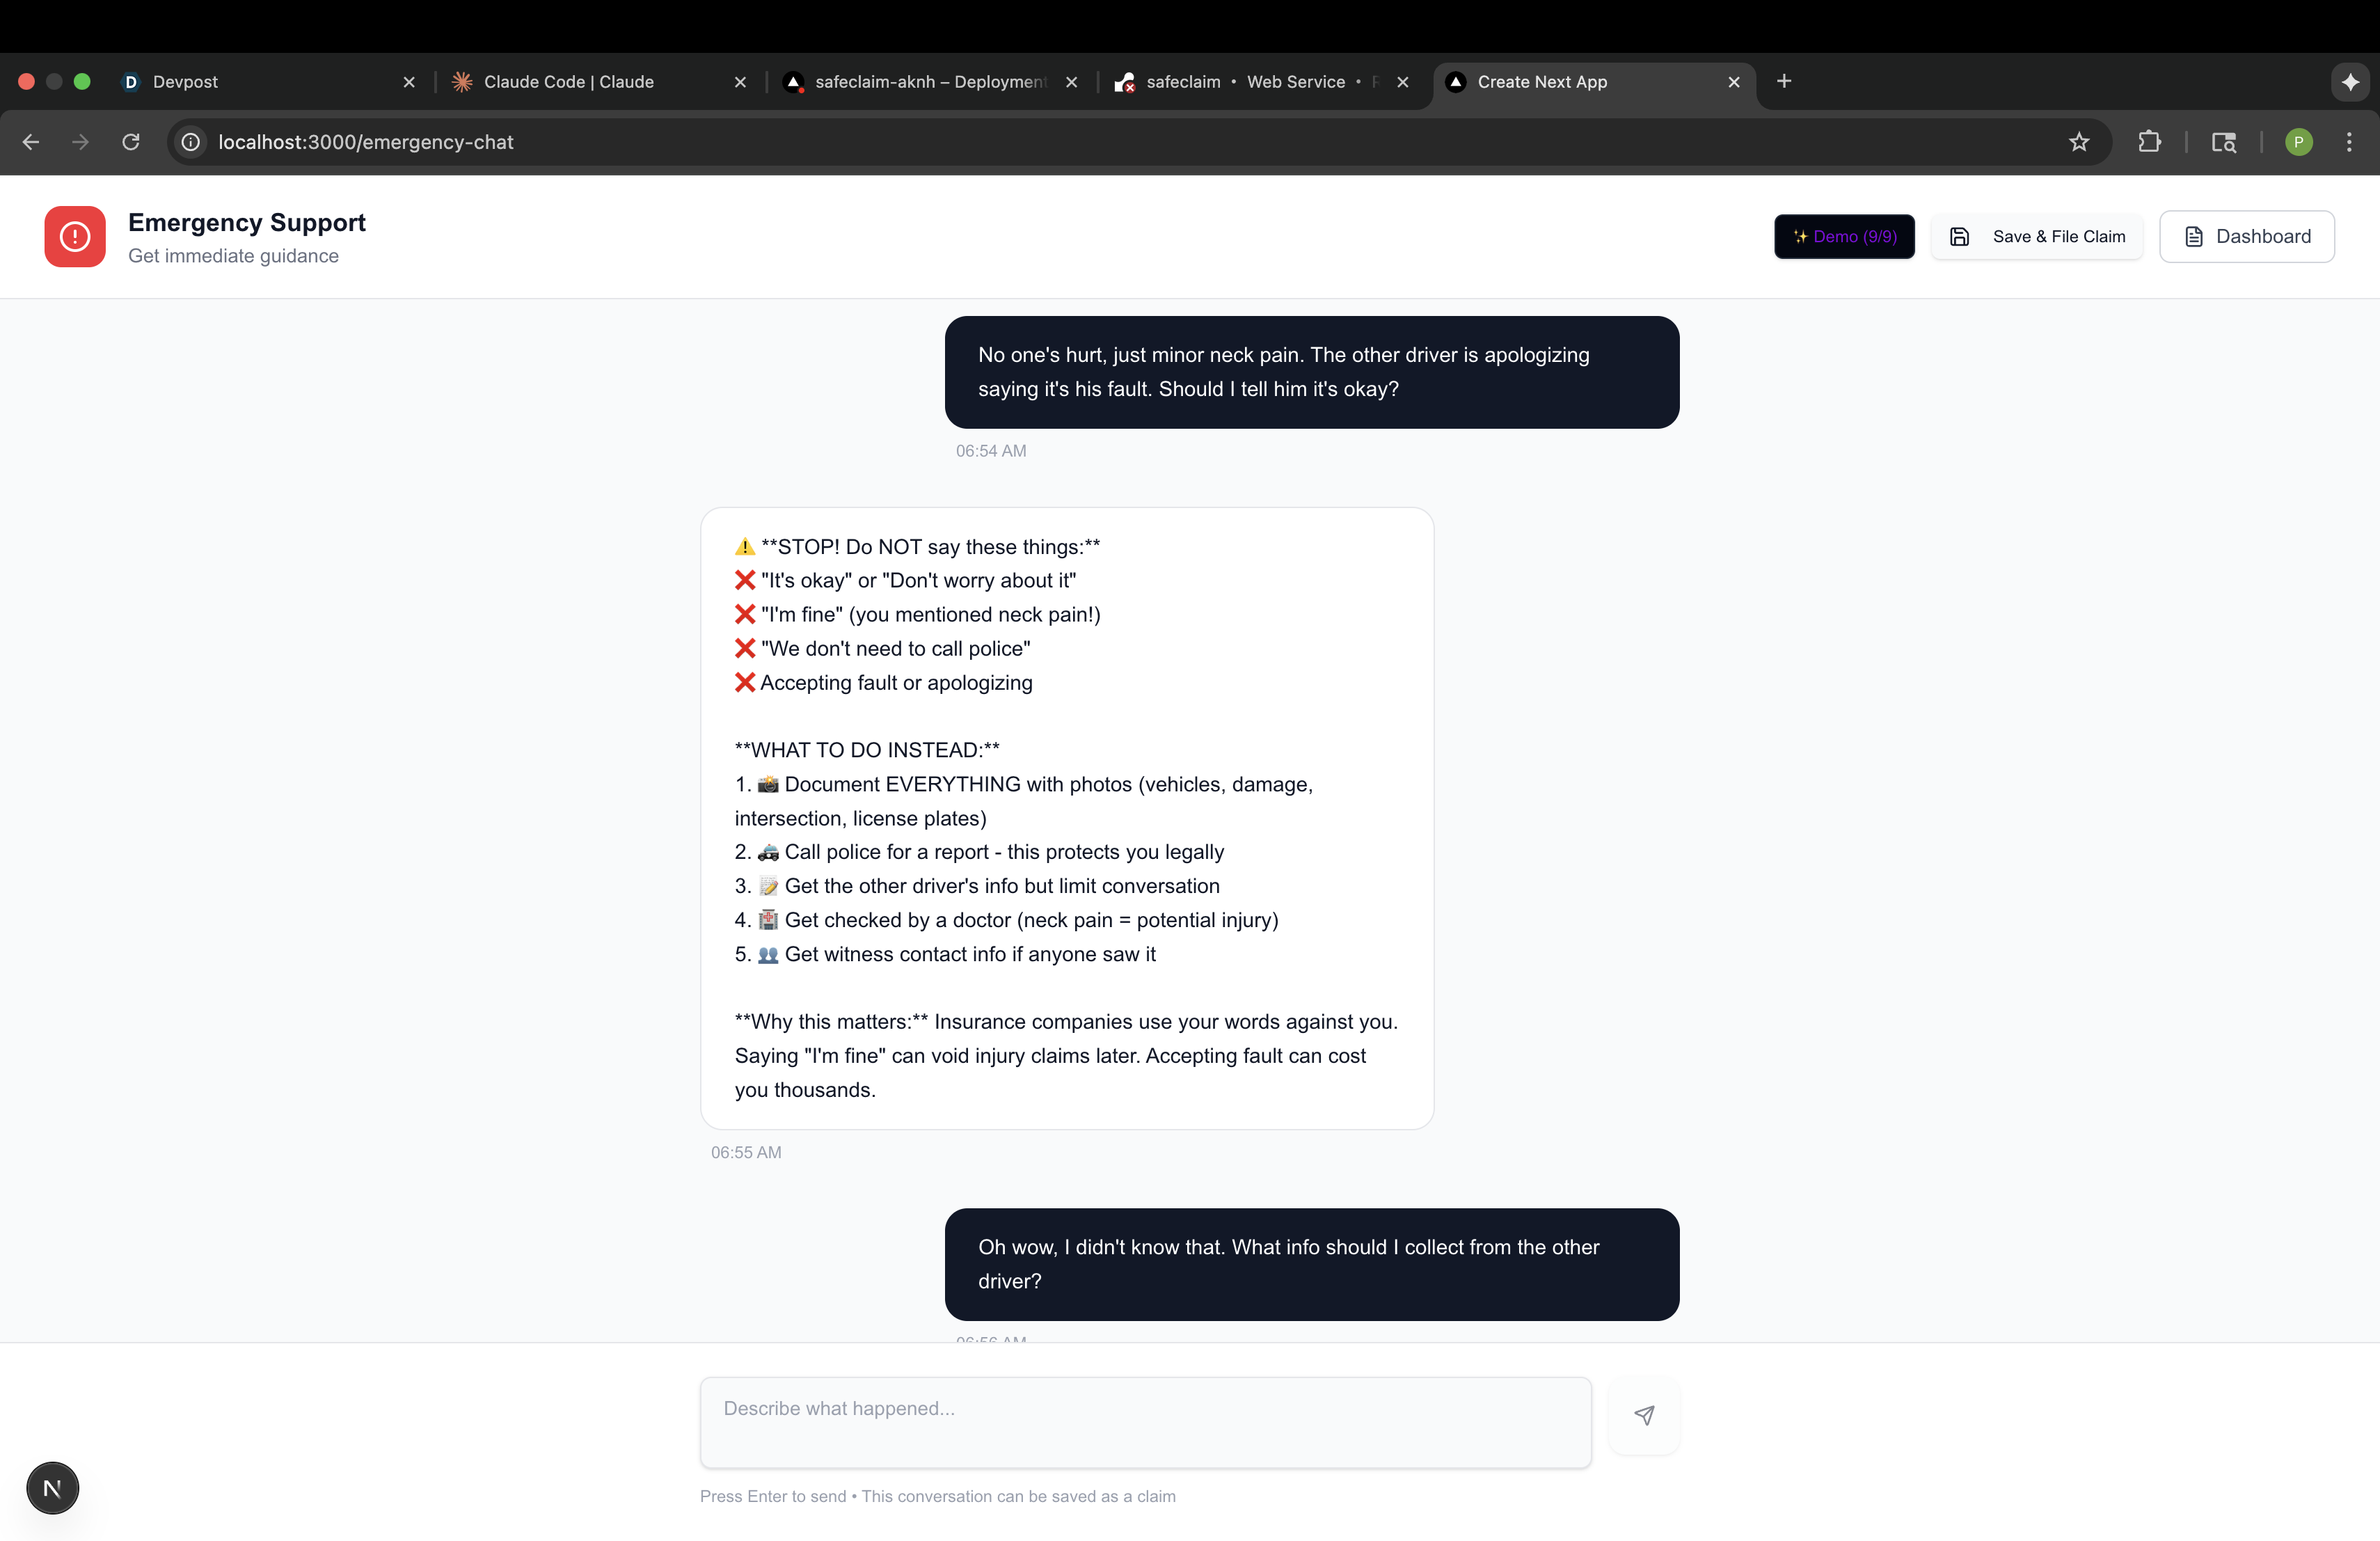Open Chrome three-dot menu
2380x1541 pixels.
(x=2349, y=142)
